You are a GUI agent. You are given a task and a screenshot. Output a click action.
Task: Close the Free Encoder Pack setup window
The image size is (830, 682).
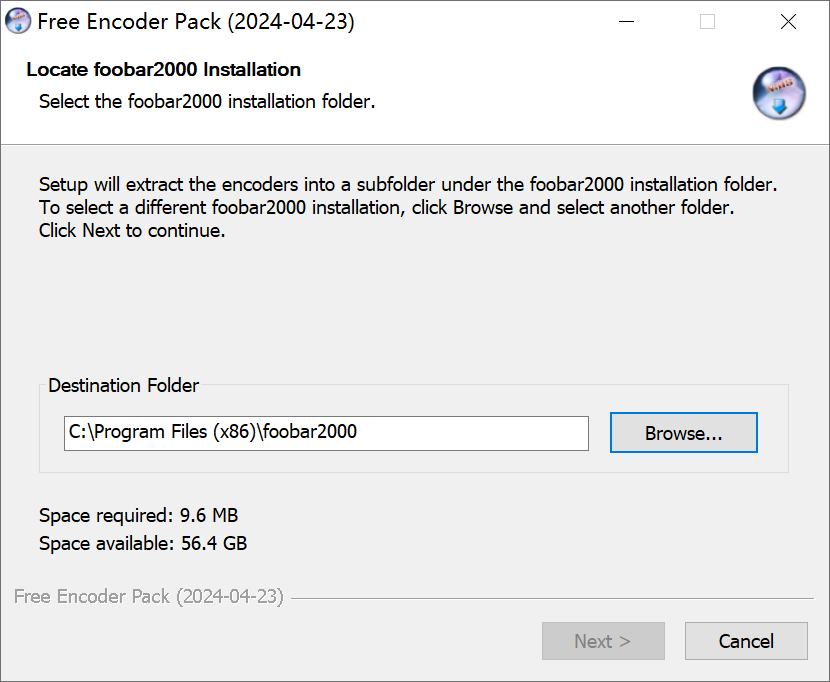[788, 22]
